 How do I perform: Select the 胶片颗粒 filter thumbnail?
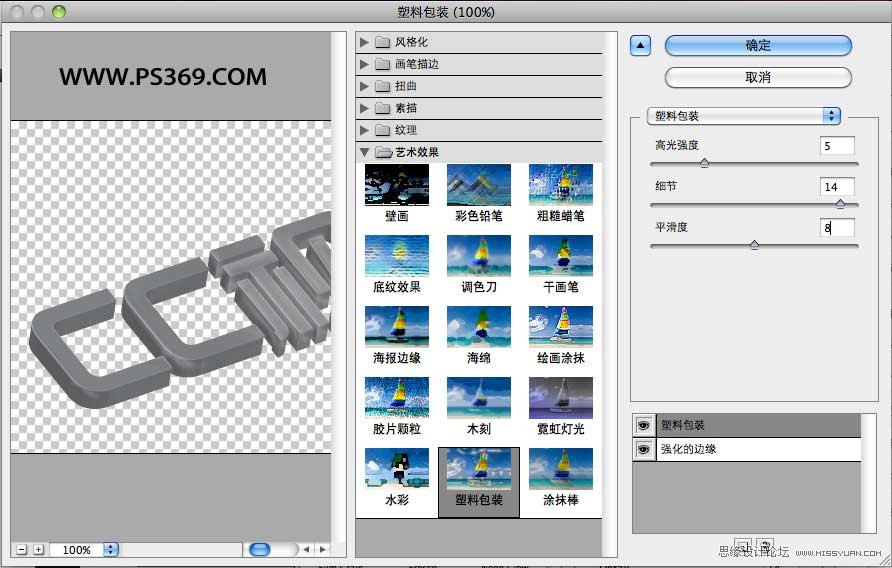397,397
